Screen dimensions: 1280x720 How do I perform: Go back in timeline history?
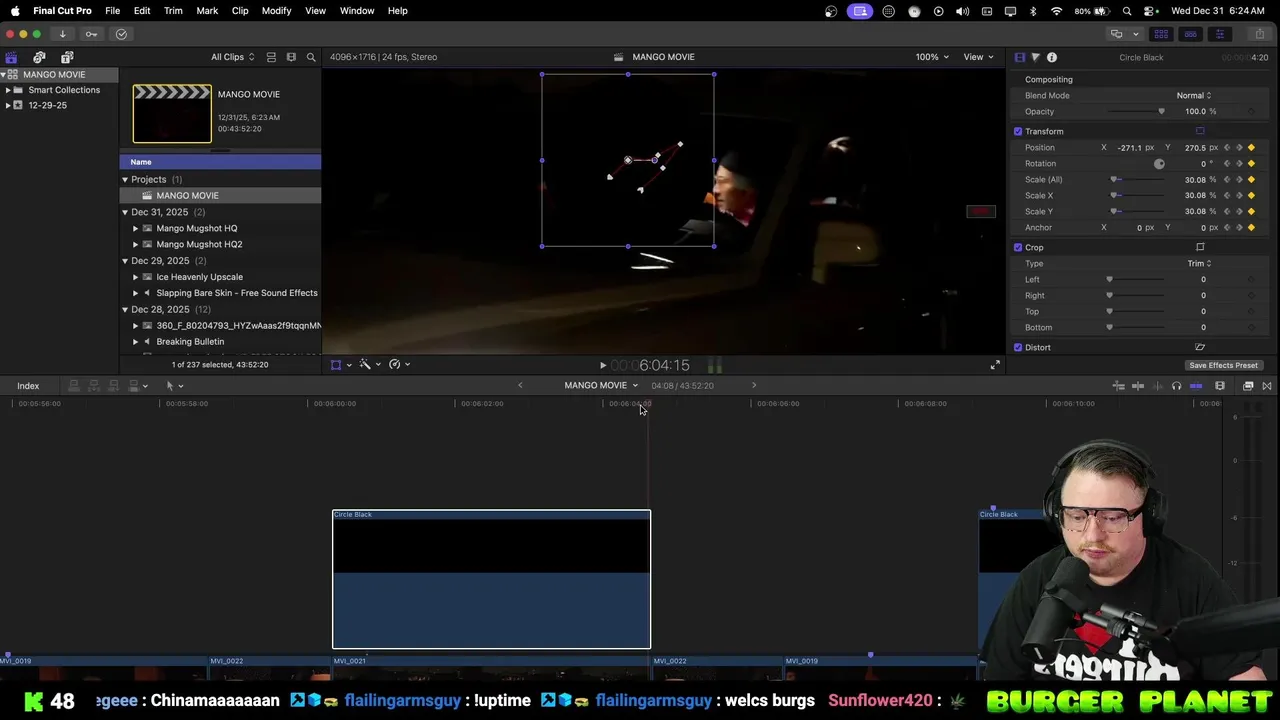coord(520,385)
